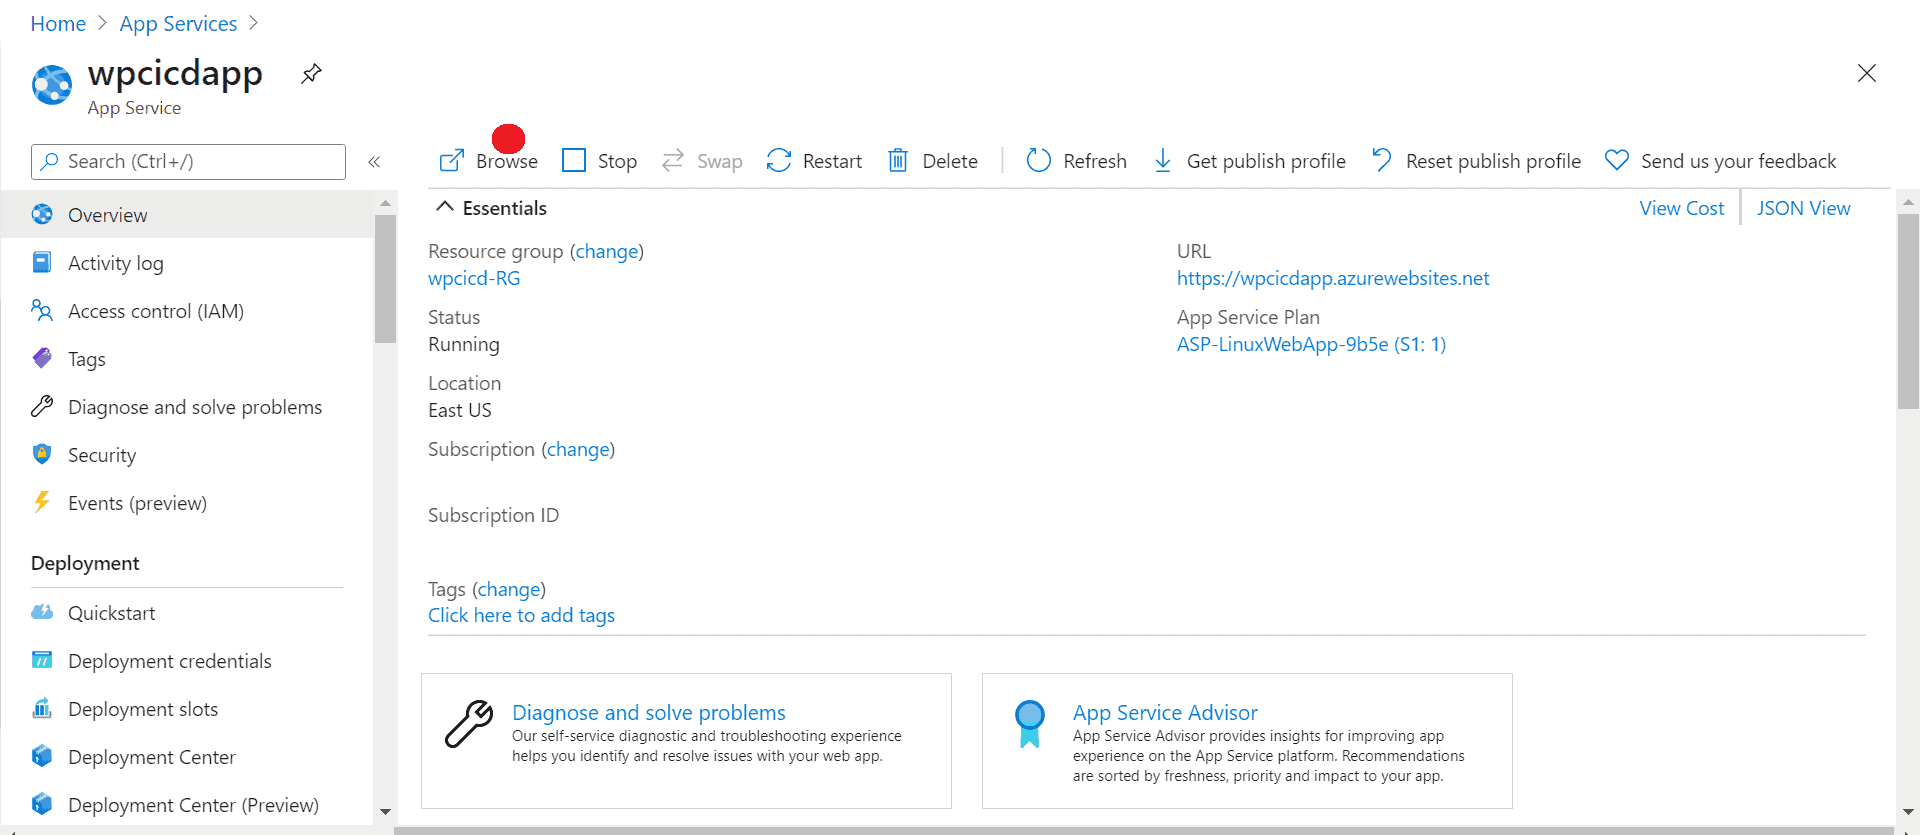Click the purple Tags icon
The image size is (1920, 835).
42,358
